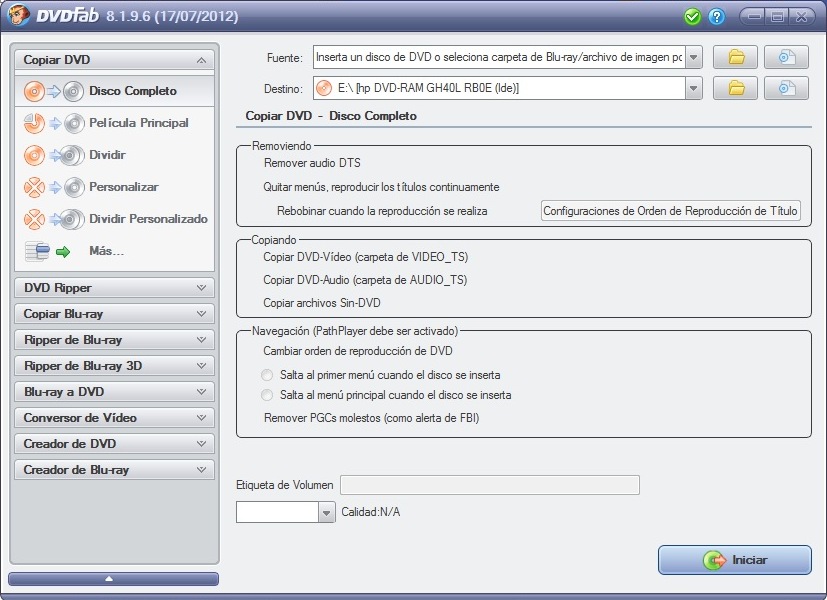Expand the Copiar Blu-ray section
The width and height of the screenshot is (827, 600).
pyautogui.click(x=114, y=314)
